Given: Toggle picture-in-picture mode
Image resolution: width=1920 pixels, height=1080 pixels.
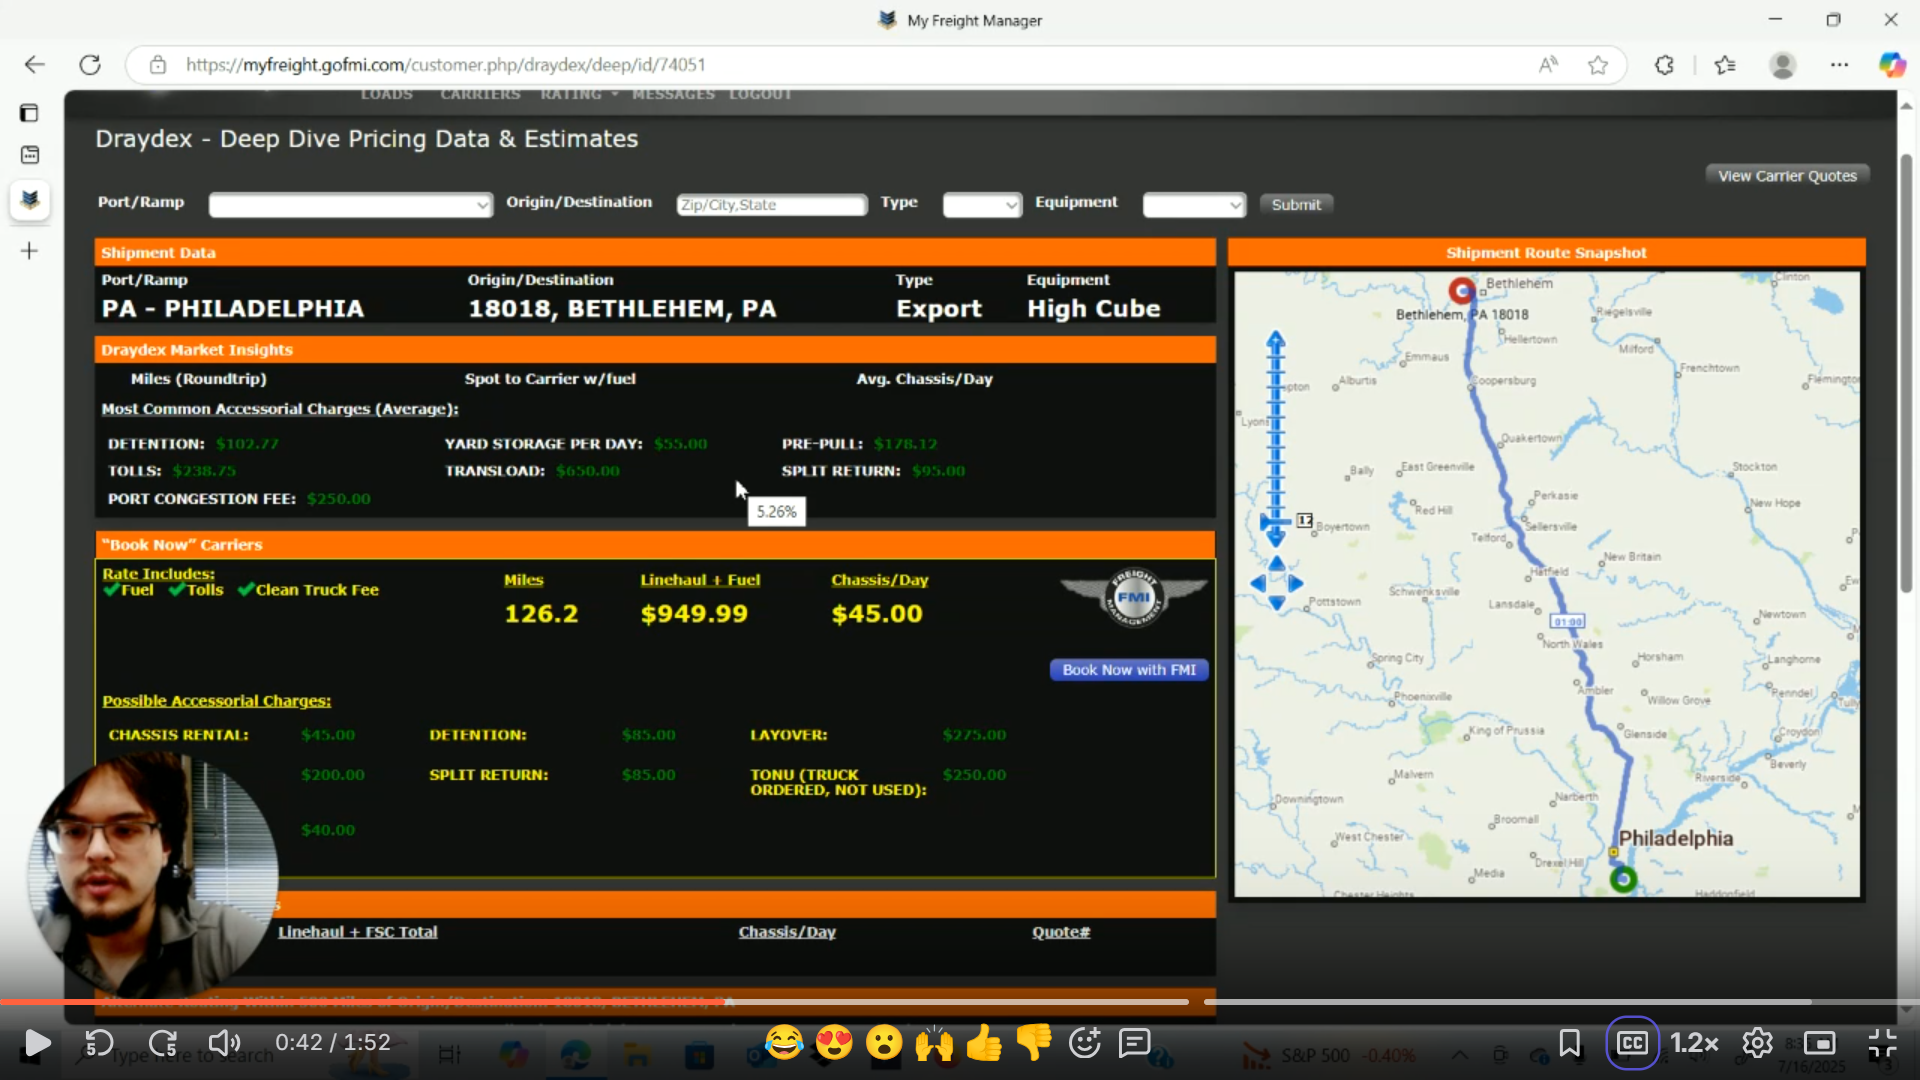Looking at the screenshot, I should 1819,1043.
